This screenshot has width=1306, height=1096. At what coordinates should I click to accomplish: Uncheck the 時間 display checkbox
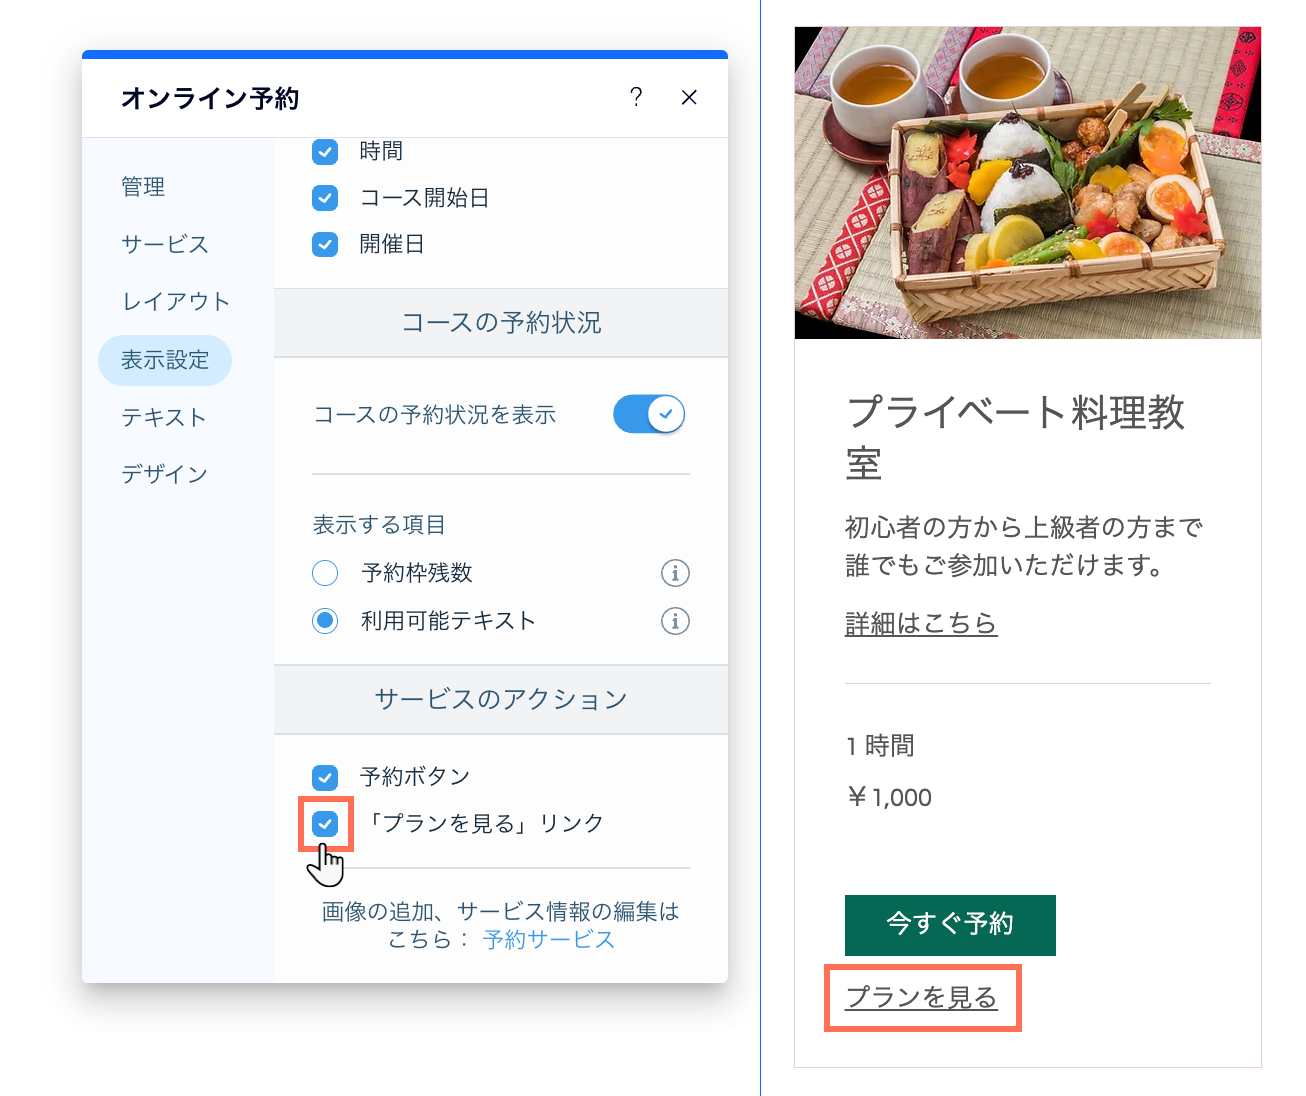[x=325, y=151]
